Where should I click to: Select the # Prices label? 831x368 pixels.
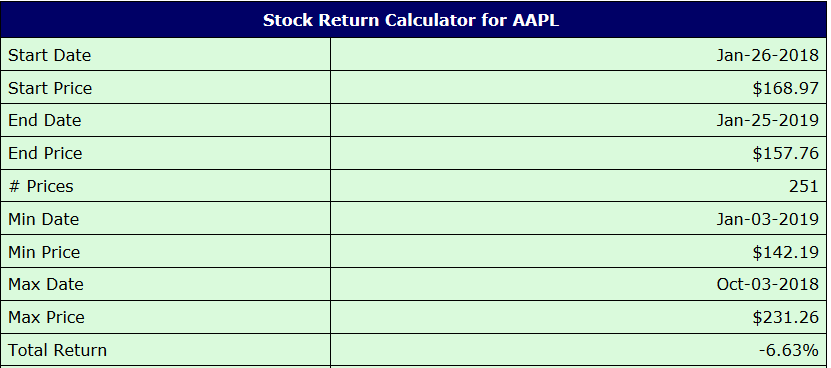coord(41,186)
